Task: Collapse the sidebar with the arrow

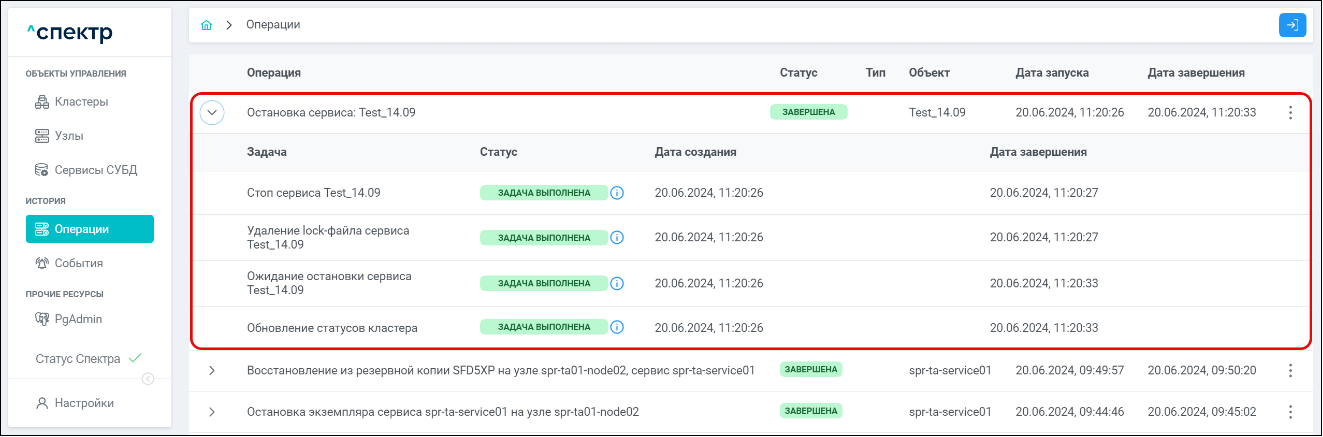Action: point(148,379)
